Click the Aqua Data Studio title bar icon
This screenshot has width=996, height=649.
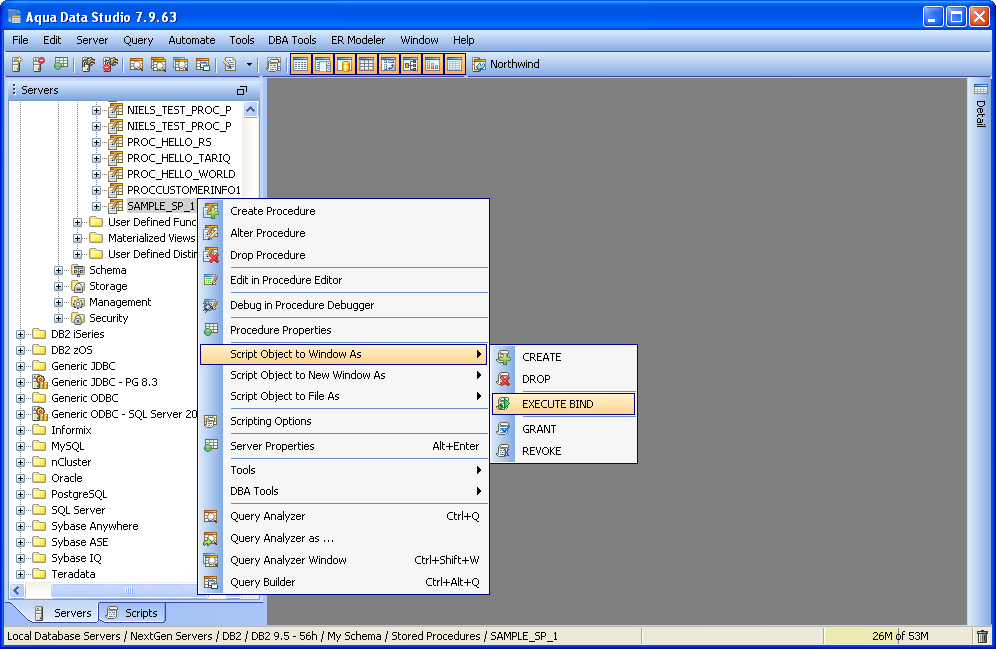(x=14, y=17)
